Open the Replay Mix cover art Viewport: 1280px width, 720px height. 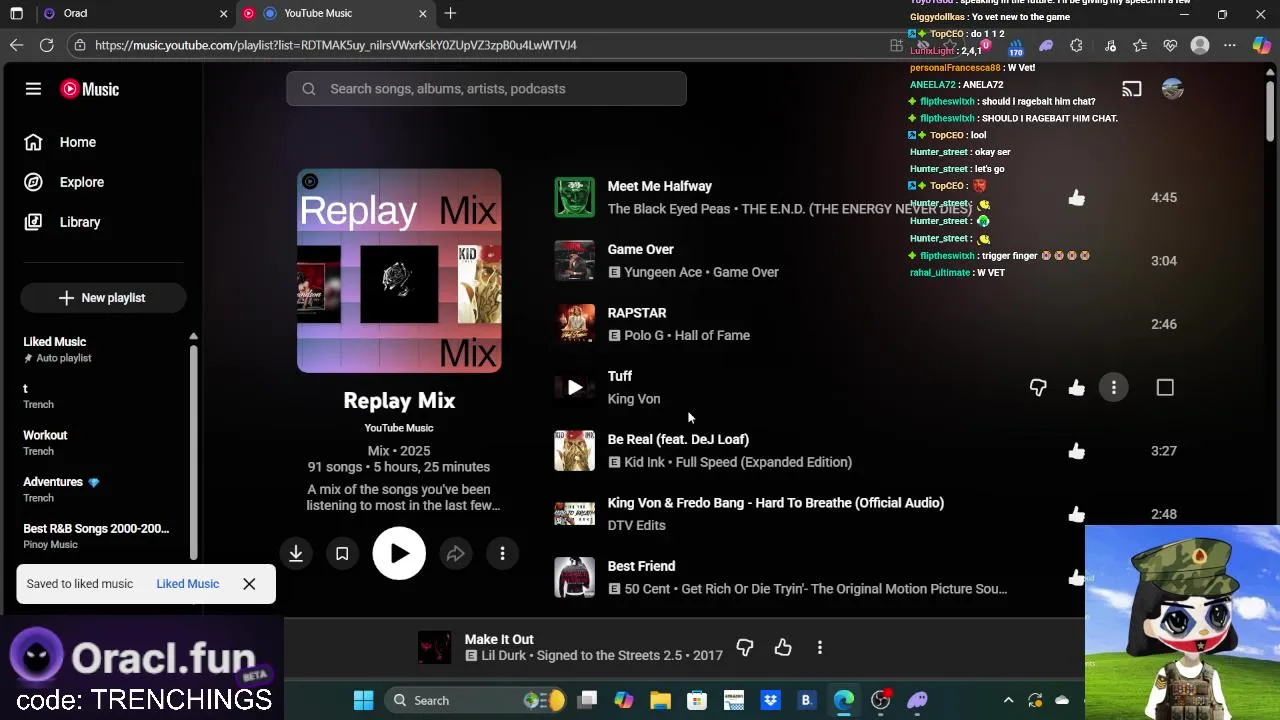(399, 270)
